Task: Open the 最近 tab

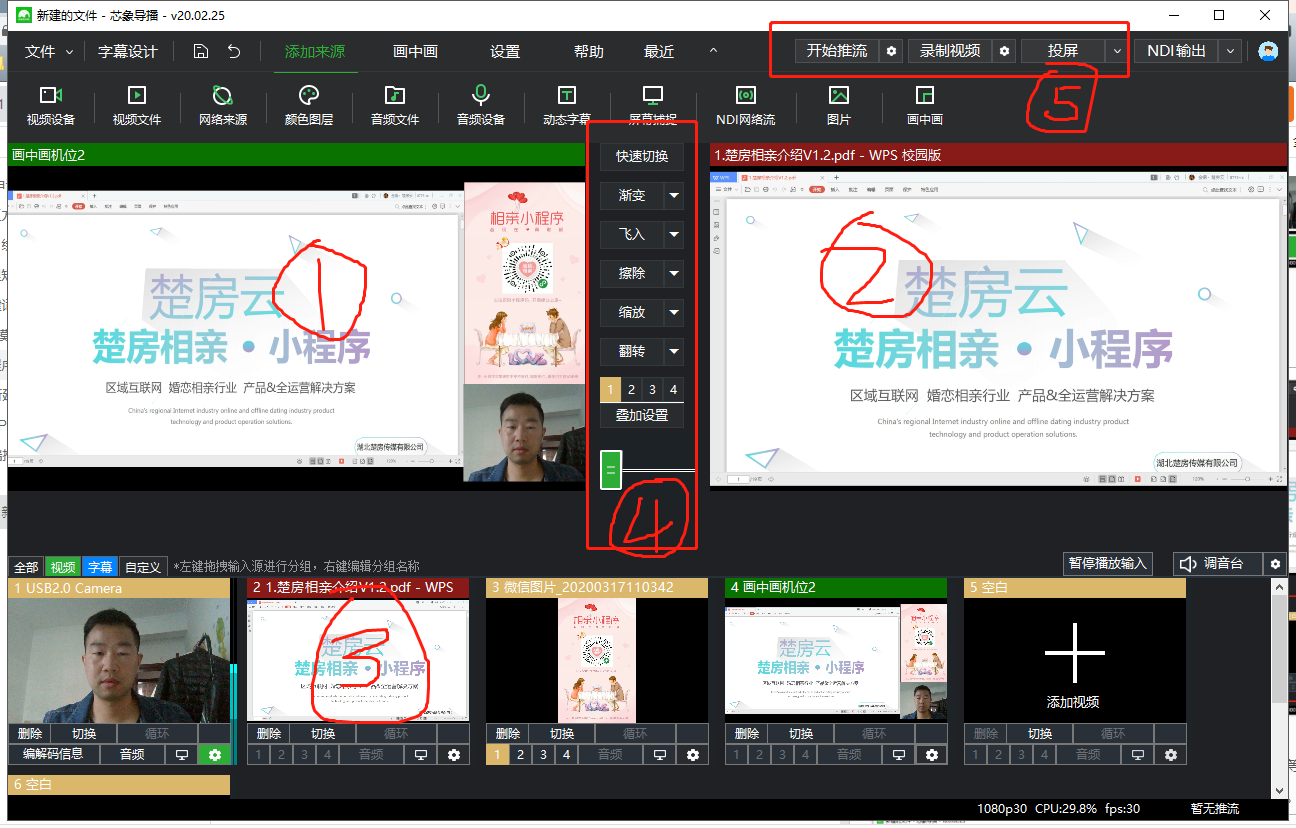Action: tap(659, 52)
